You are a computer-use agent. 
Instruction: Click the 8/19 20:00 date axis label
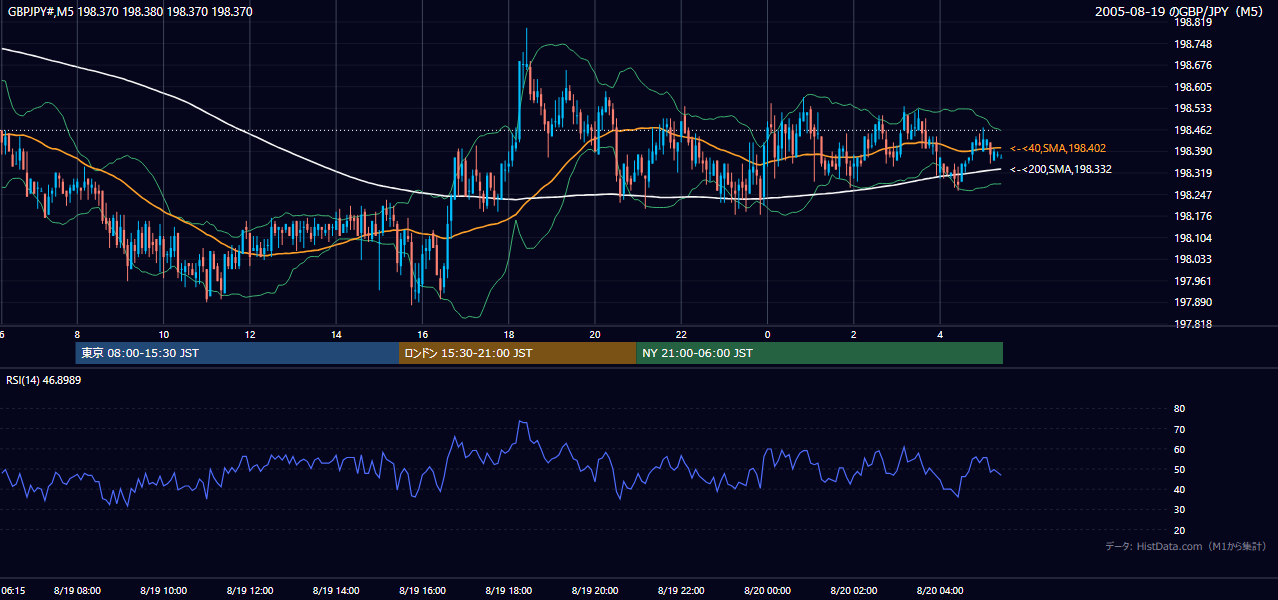coord(595,591)
